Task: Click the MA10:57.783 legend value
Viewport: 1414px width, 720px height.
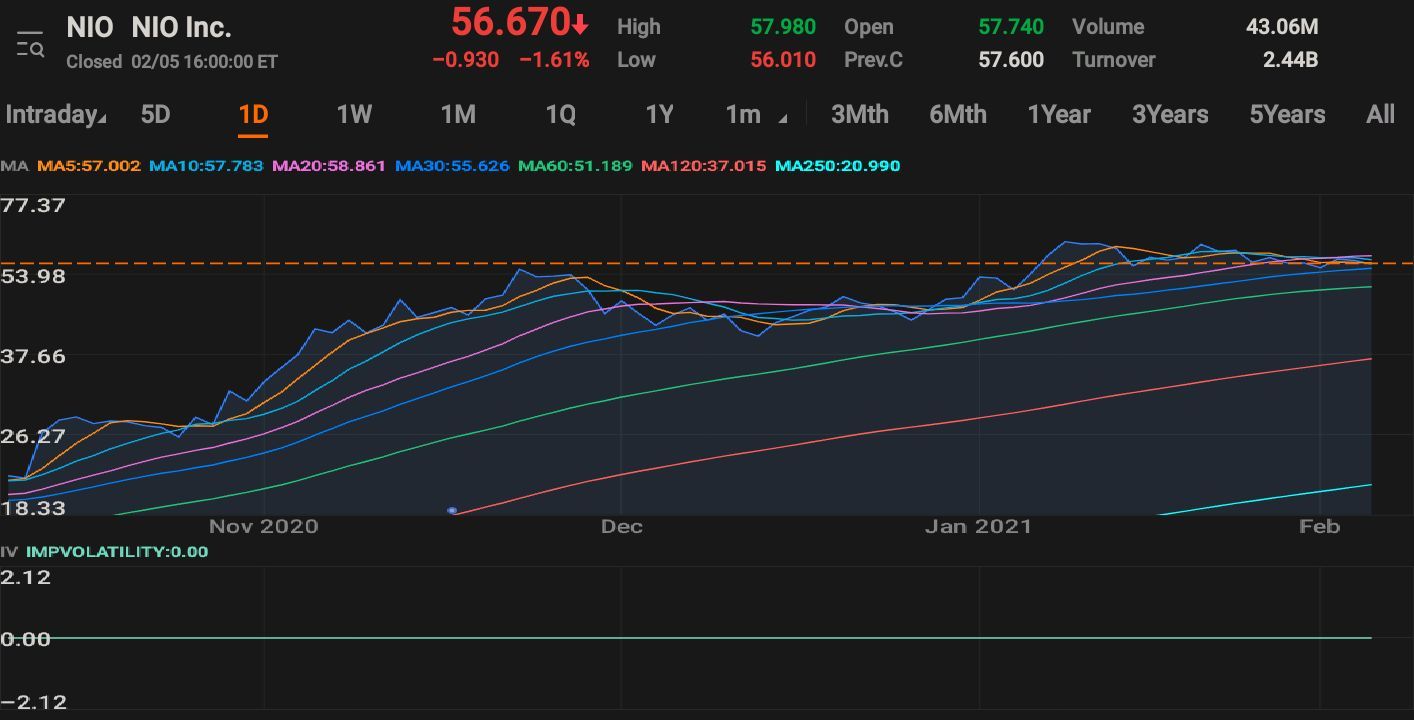Action: point(206,166)
